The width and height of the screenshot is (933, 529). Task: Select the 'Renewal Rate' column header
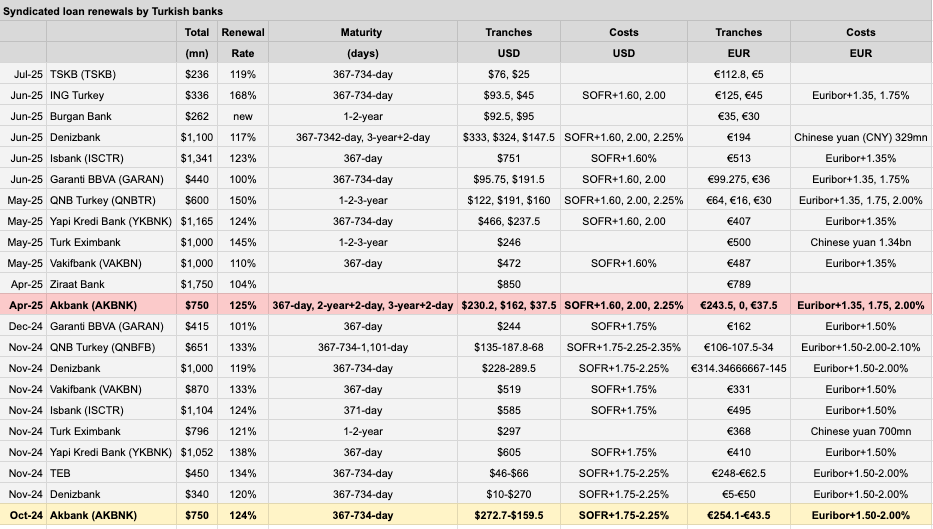[243, 42]
